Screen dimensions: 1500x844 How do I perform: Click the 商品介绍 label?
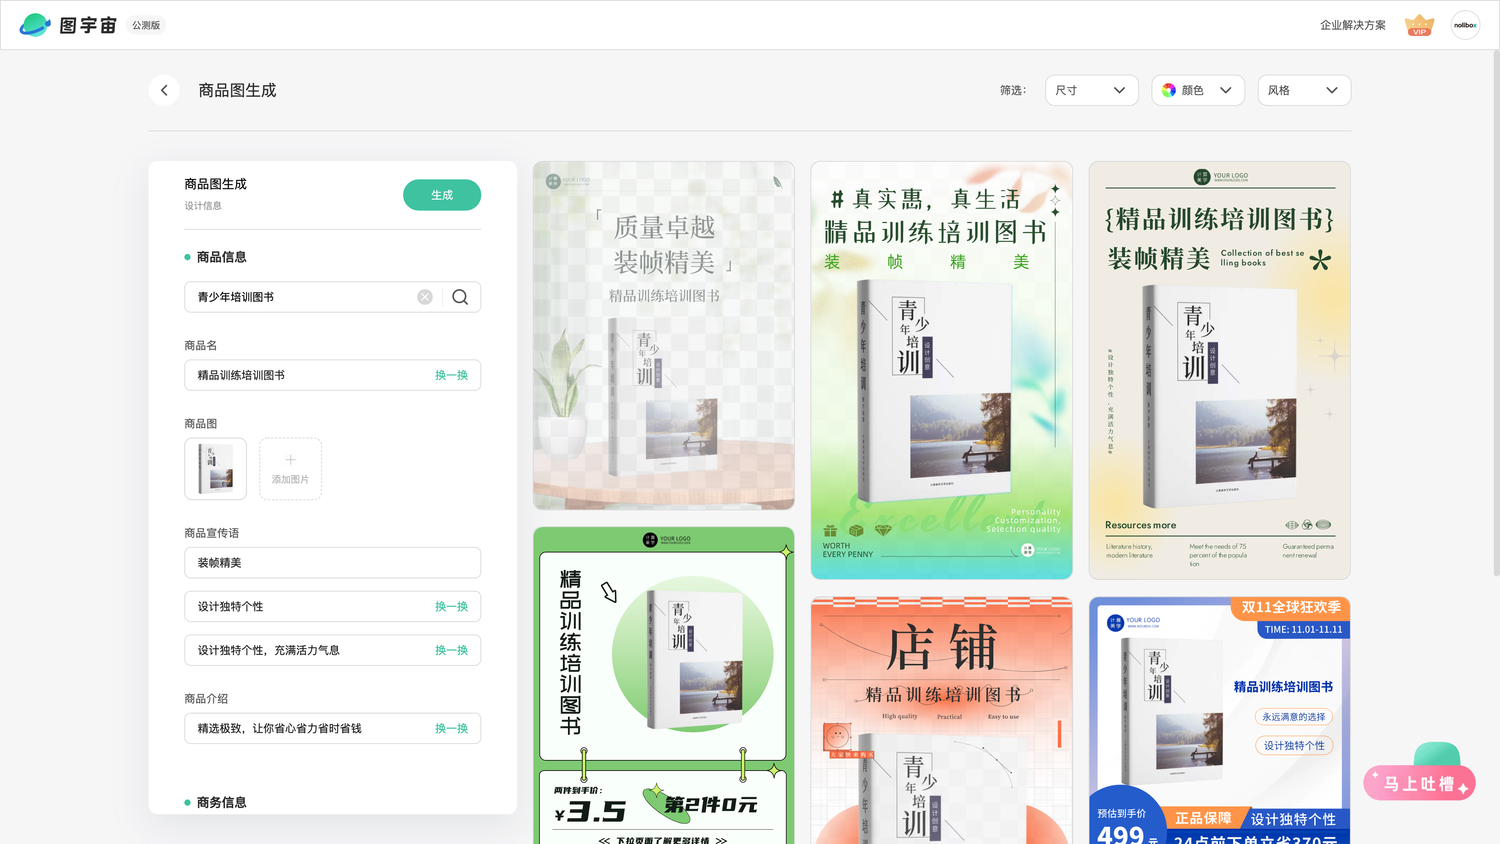(x=206, y=698)
